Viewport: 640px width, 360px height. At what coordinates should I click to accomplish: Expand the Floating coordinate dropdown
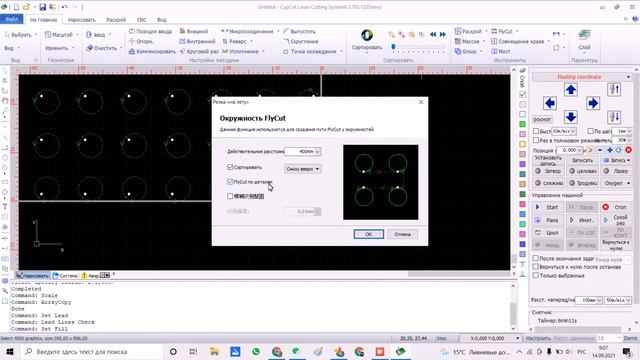coord(628,77)
